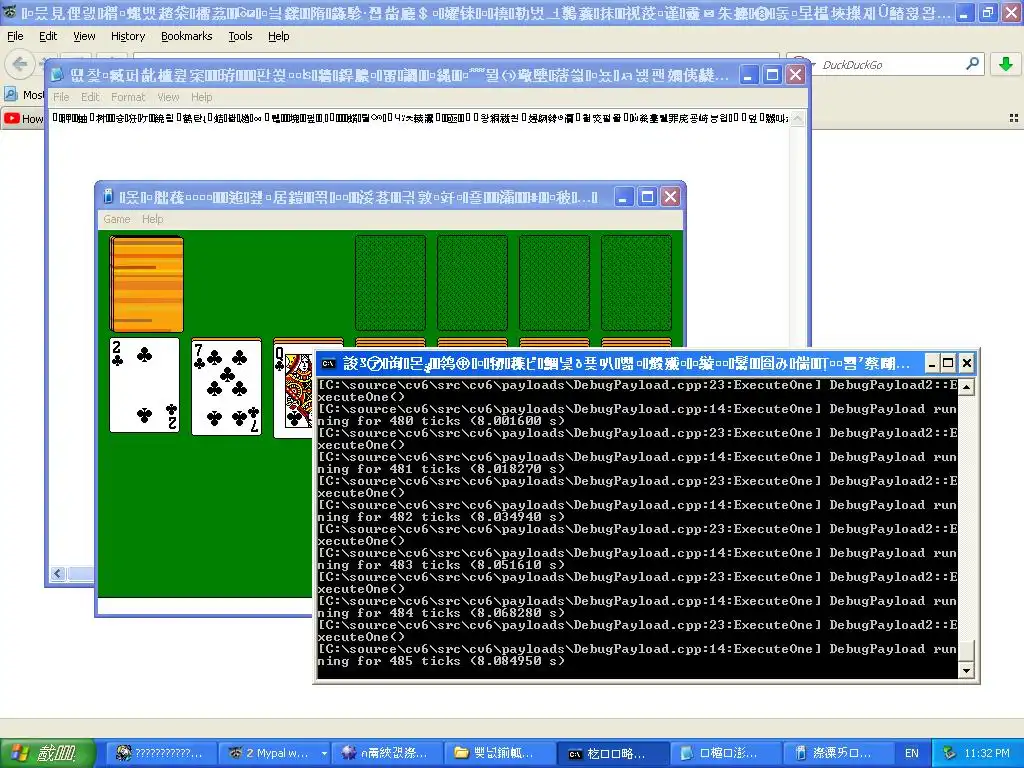
Task: Click the Notepad title bar document icon
Action: [57, 75]
